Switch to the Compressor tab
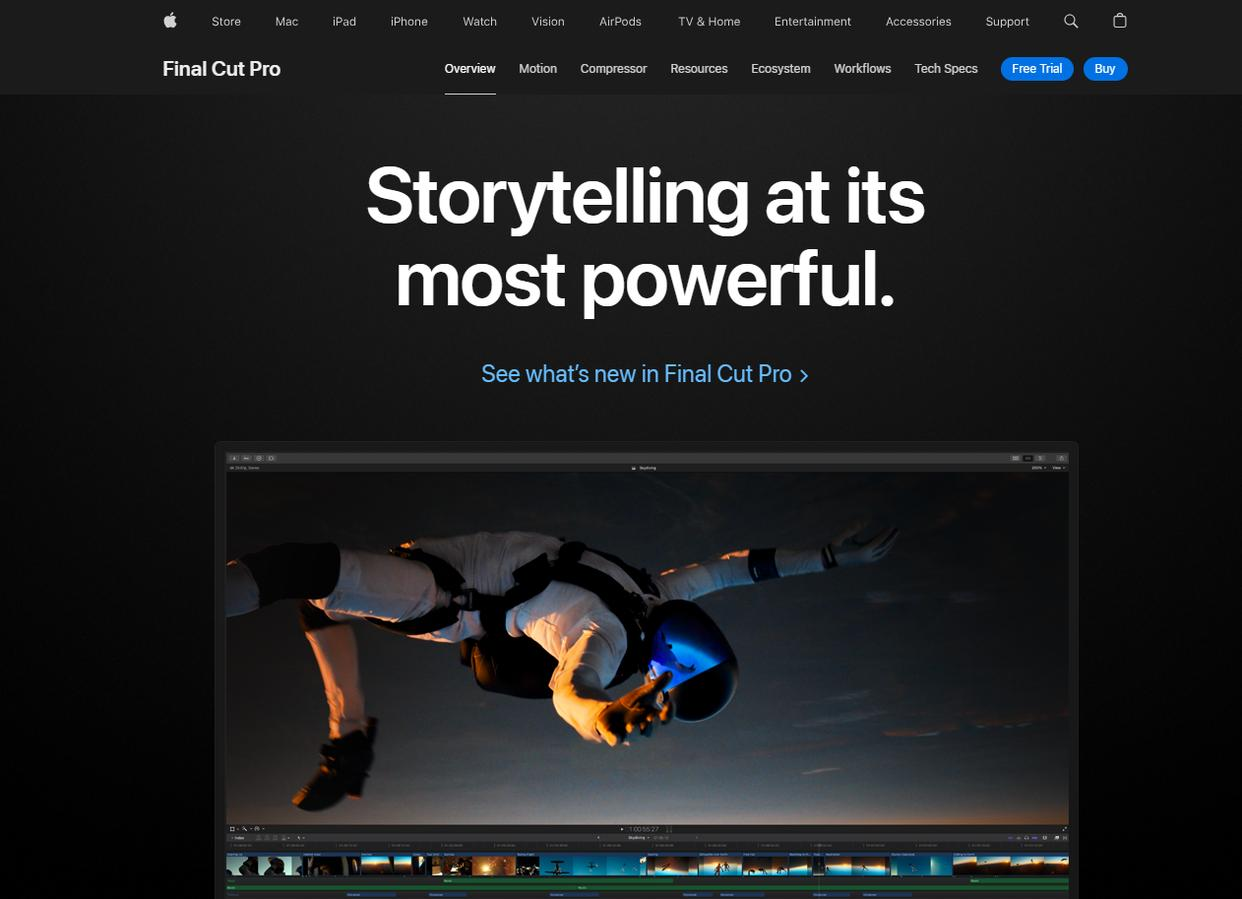This screenshot has height=899, width=1242. coord(614,69)
